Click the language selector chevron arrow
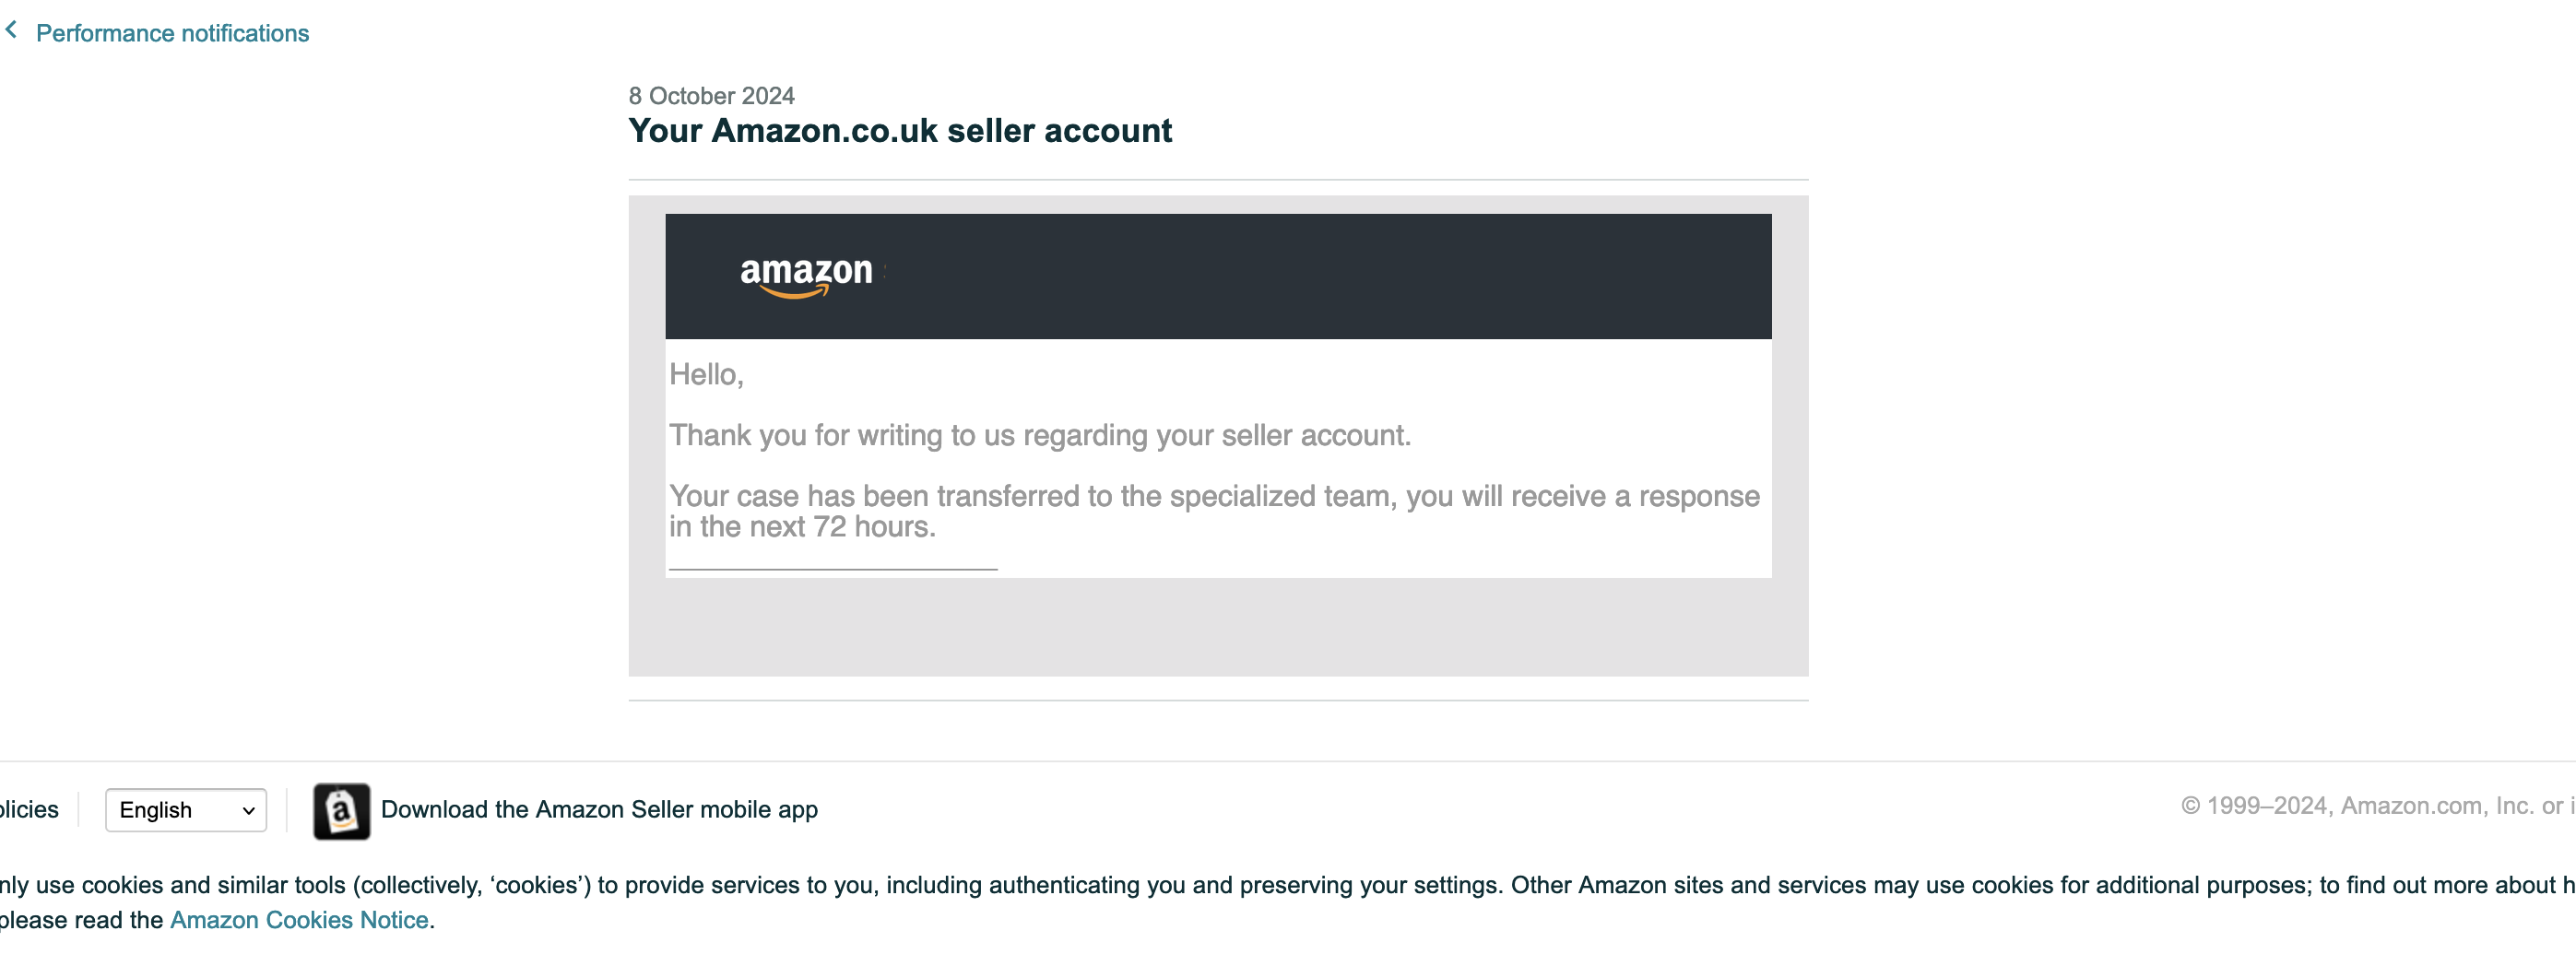The image size is (2576, 966). point(248,811)
